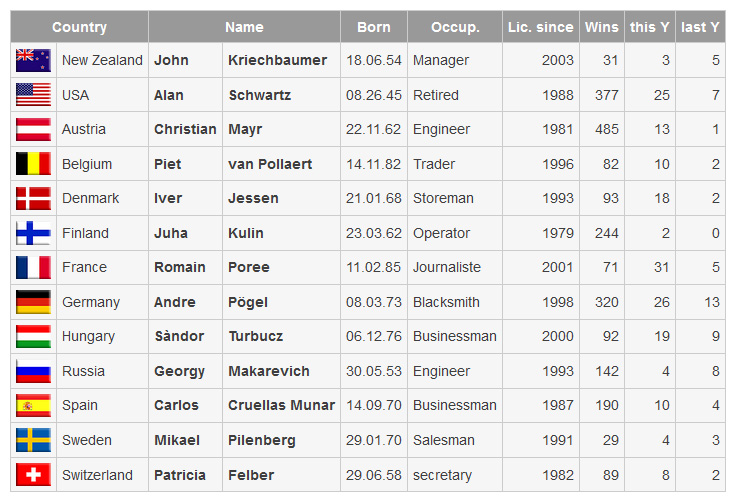The height and width of the screenshot is (502, 736).
Task: Click the Sweden flag icon
Action: (33, 440)
